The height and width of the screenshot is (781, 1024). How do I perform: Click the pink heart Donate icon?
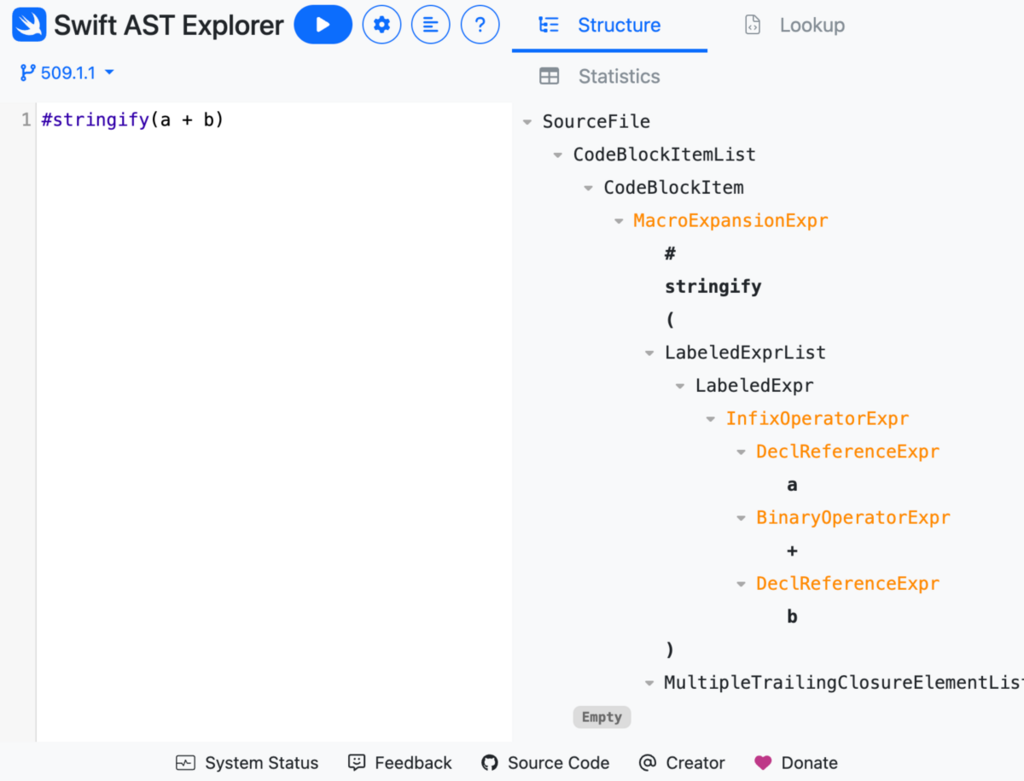click(763, 763)
